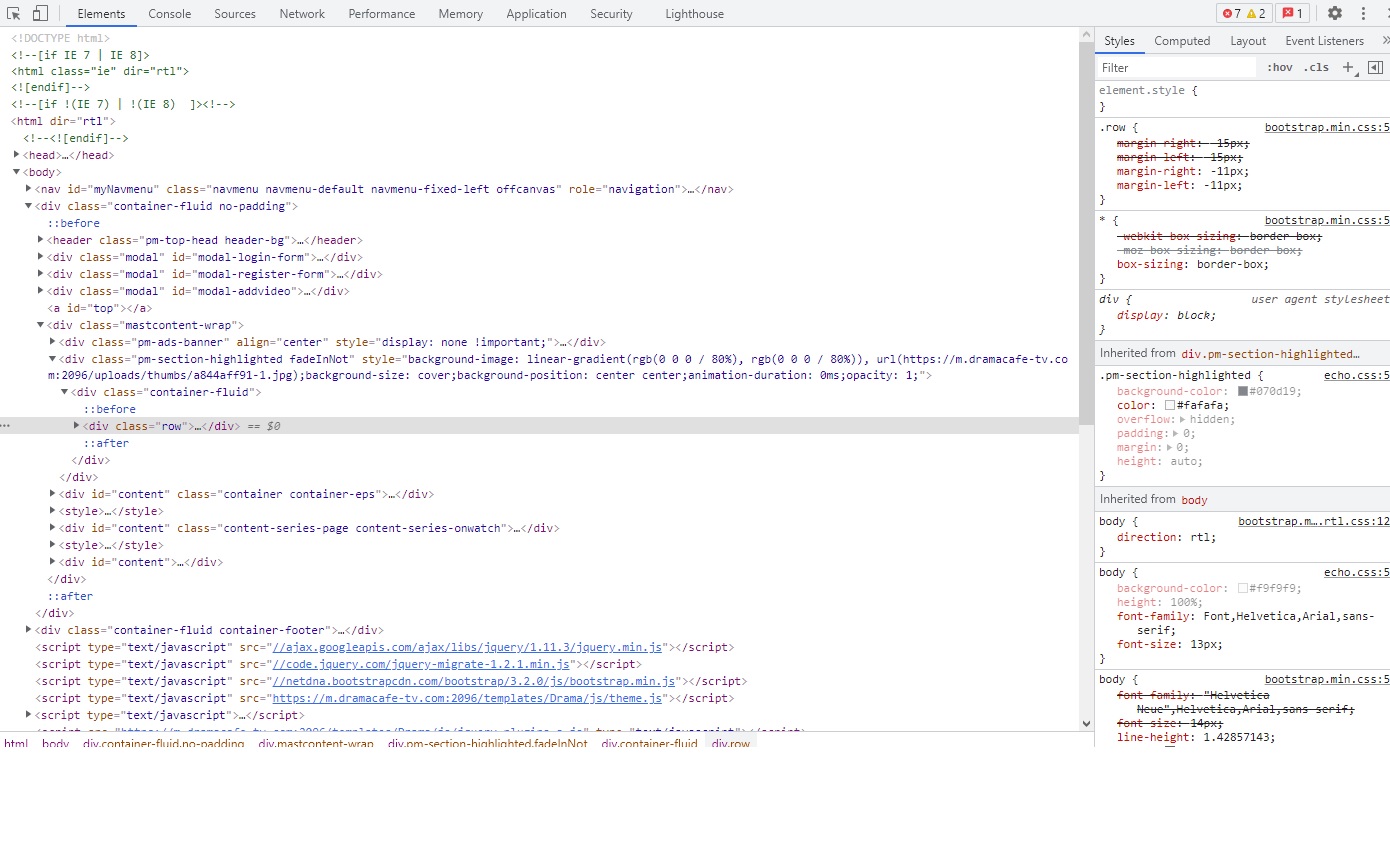Open bootstrap rtl.css:12 source link
Screen dimensions: 1390x867
click(x=1314, y=521)
